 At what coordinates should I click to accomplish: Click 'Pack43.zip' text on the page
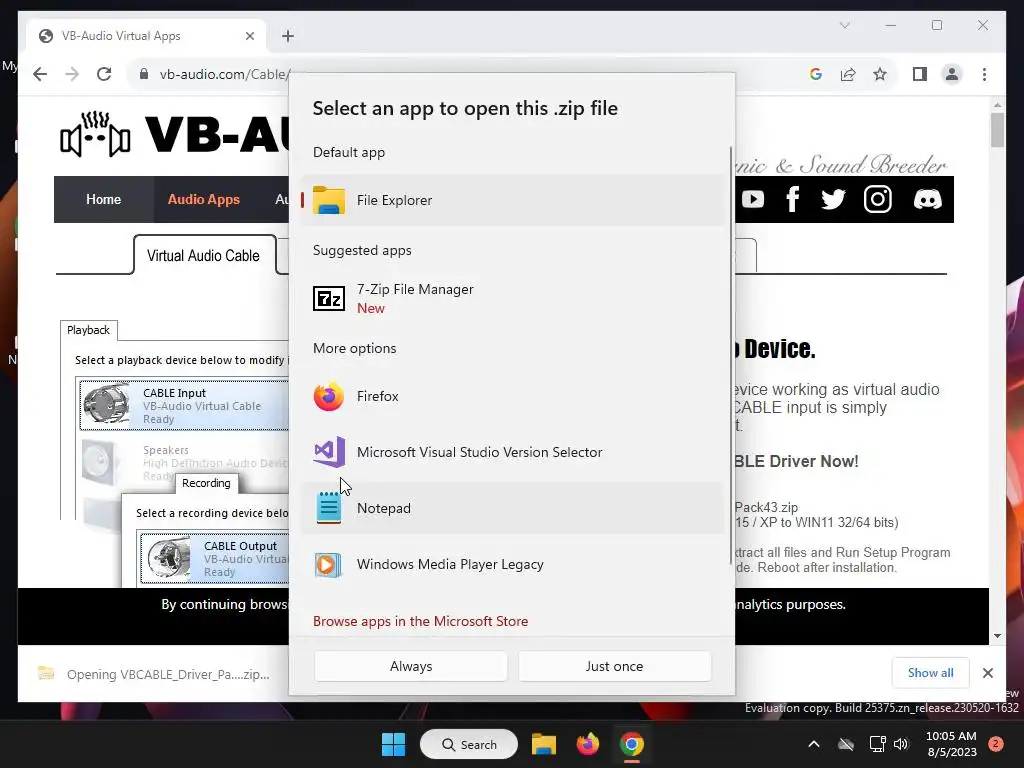pos(766,507)
